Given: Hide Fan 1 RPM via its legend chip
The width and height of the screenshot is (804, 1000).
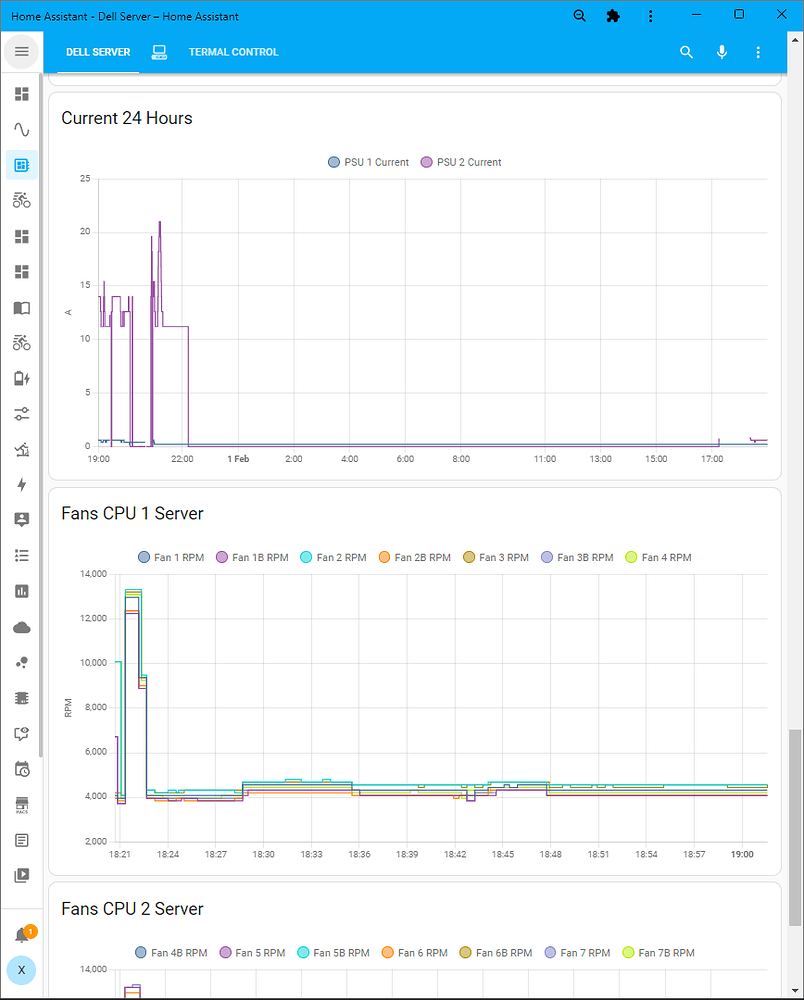Looking at the screenshot, I should click(170, 557).
